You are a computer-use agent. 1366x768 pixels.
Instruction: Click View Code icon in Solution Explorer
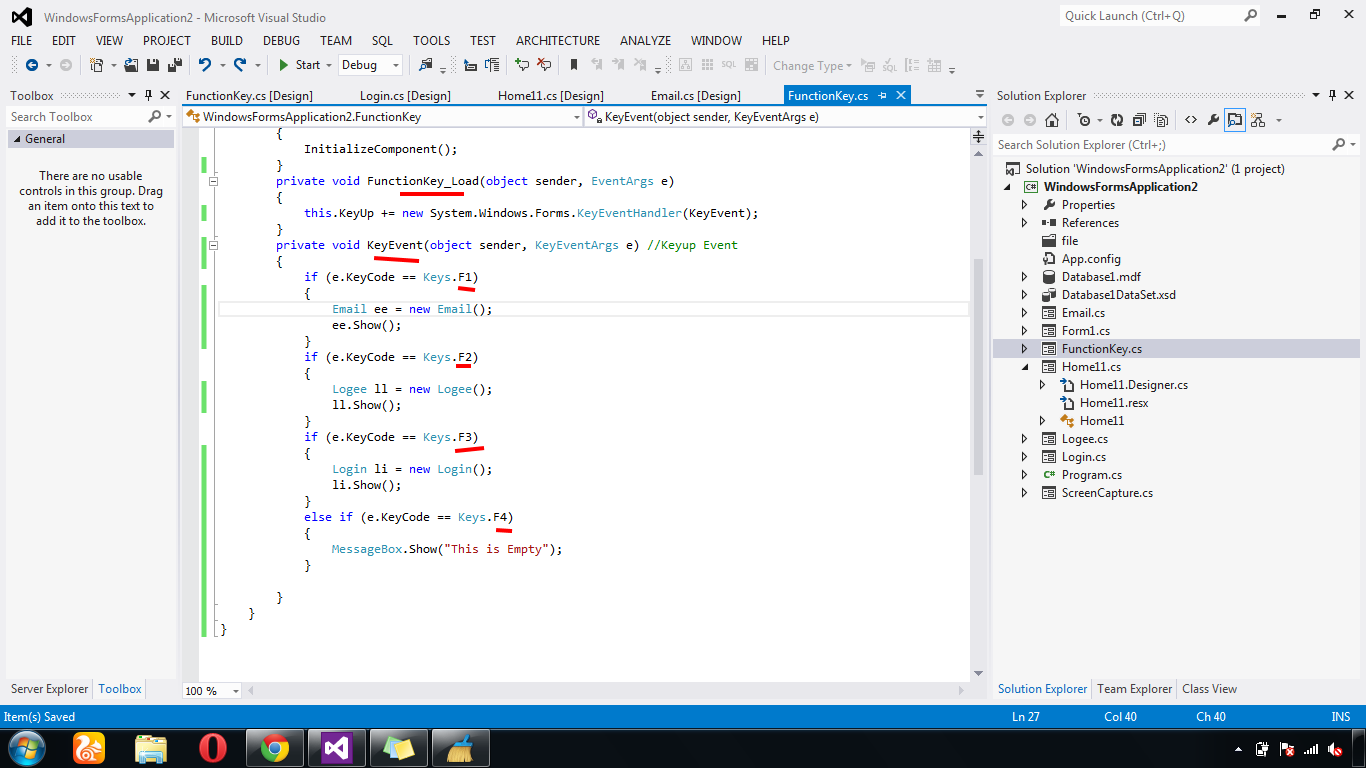click(x=1191, y=120)
